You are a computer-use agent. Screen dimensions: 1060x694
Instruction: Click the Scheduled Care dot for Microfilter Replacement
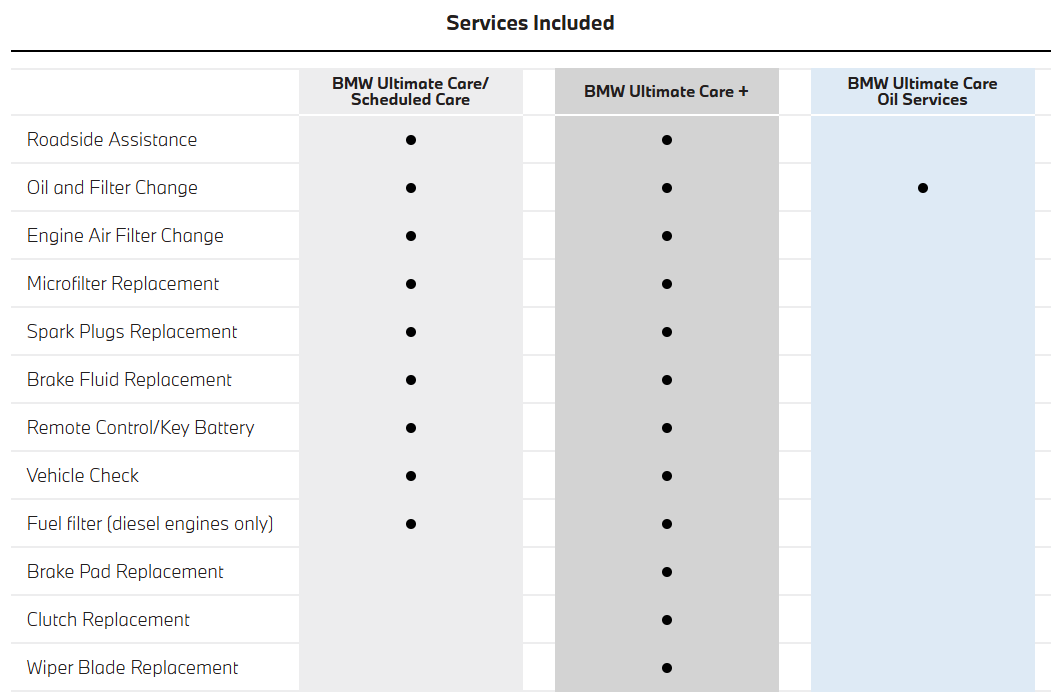click(x=410, y=284)
